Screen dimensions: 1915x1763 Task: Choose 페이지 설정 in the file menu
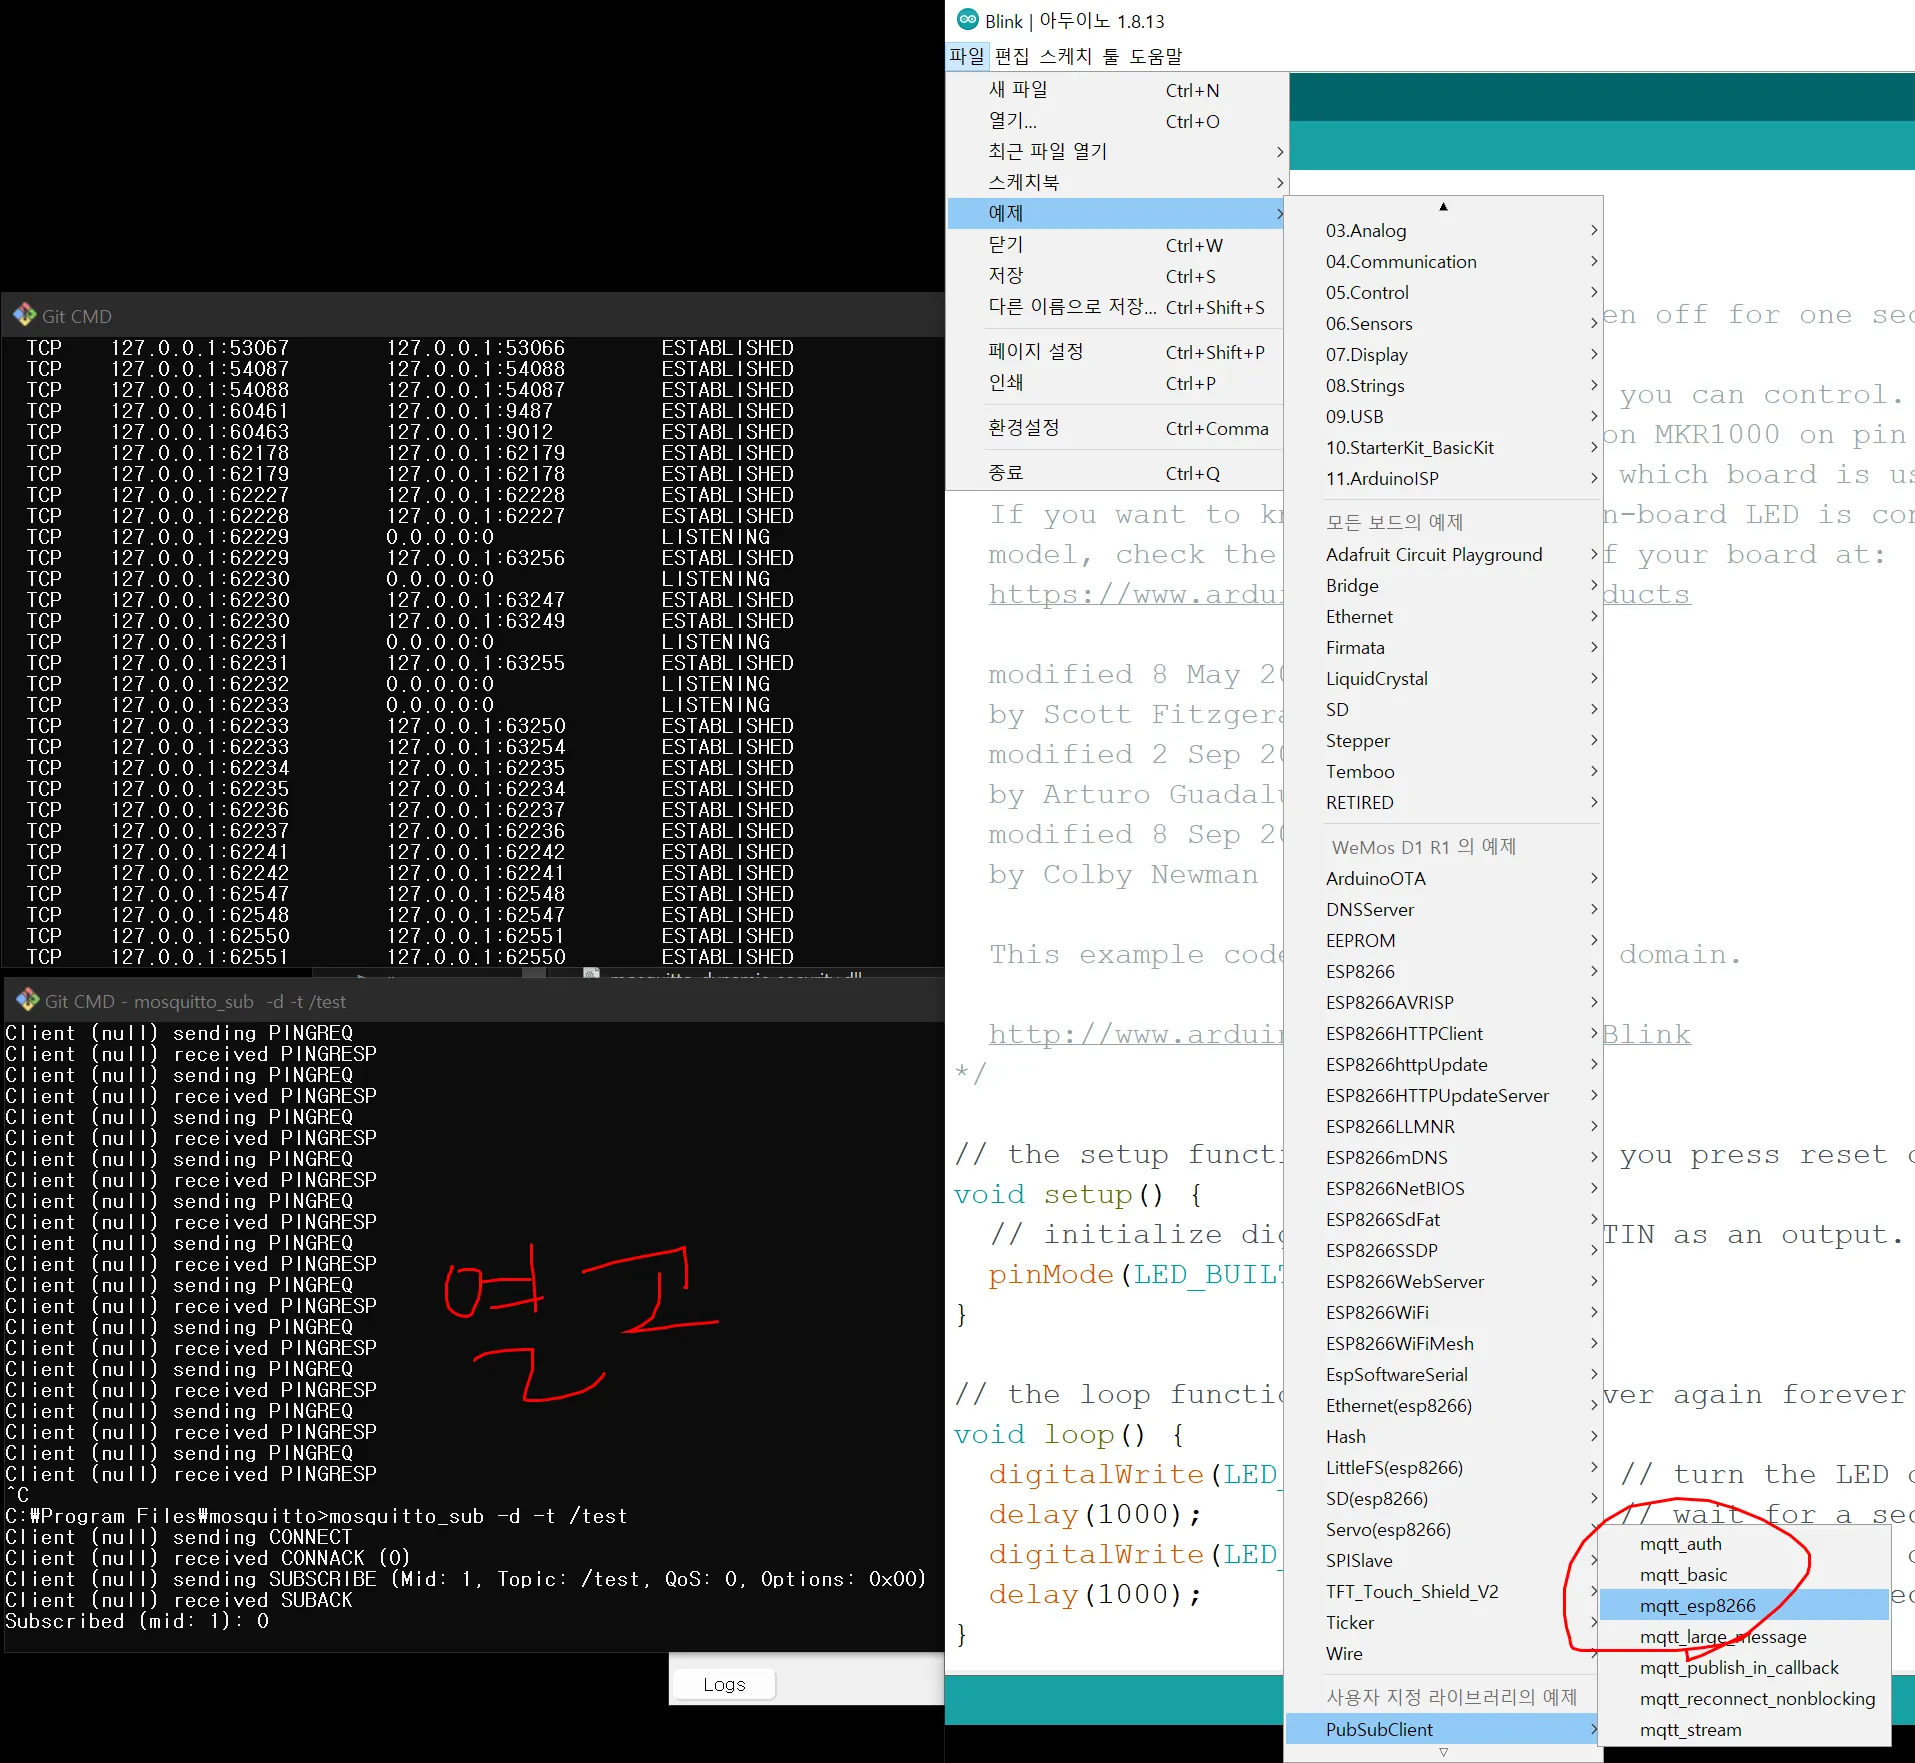[1115, 352]
